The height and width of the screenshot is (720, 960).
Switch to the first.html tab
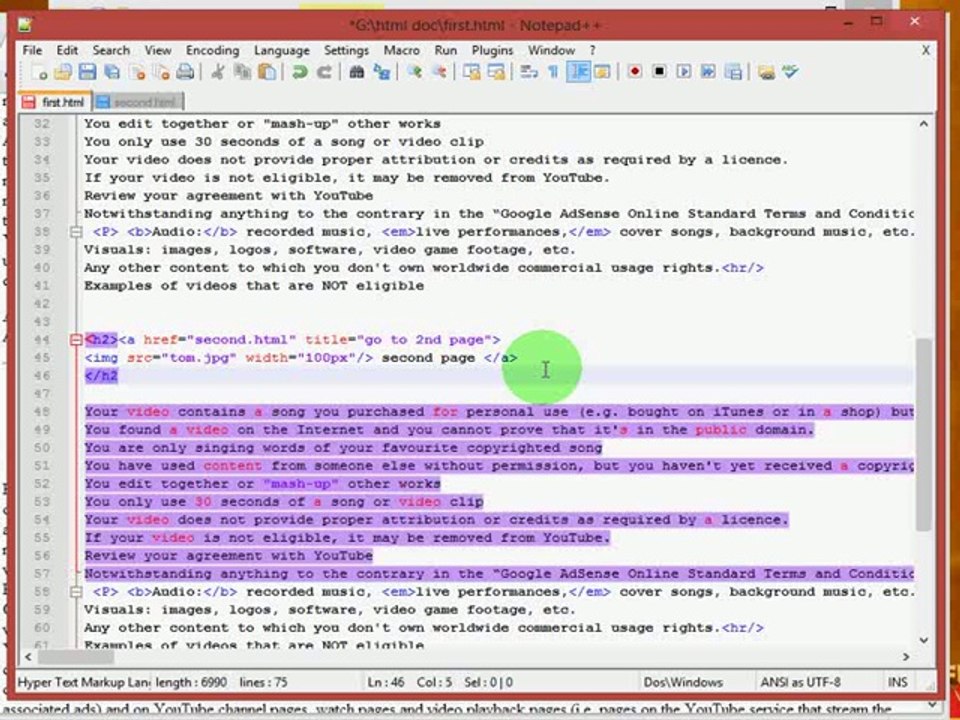click(55, 102)
